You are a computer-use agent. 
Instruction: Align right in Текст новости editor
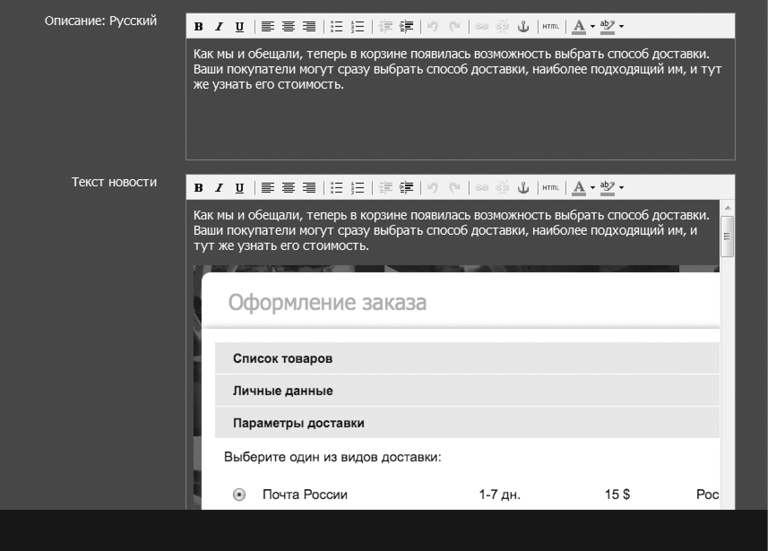tap(309, 188)
